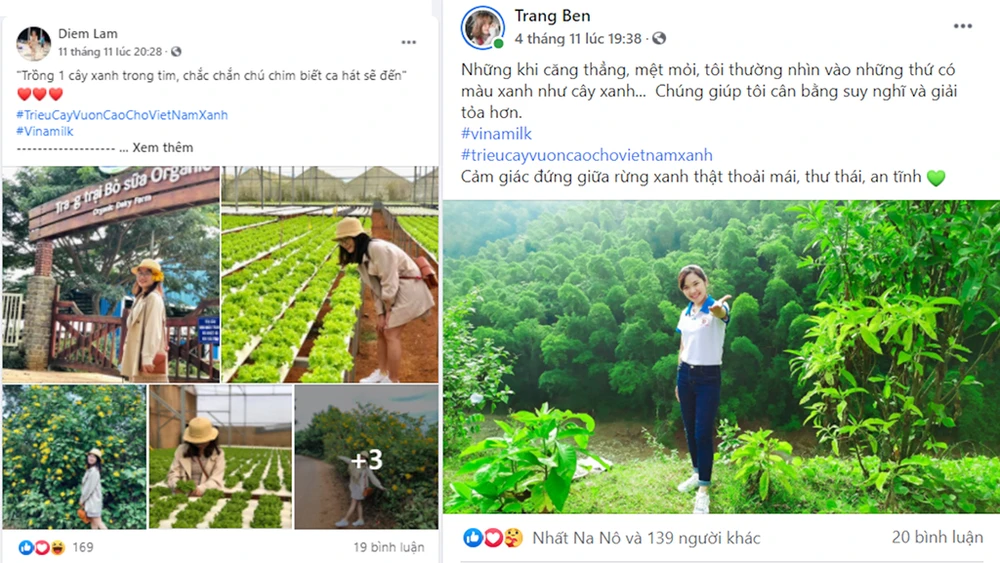
Task: Open the Diem Lam profile name link
Action: tap(88, 34)
